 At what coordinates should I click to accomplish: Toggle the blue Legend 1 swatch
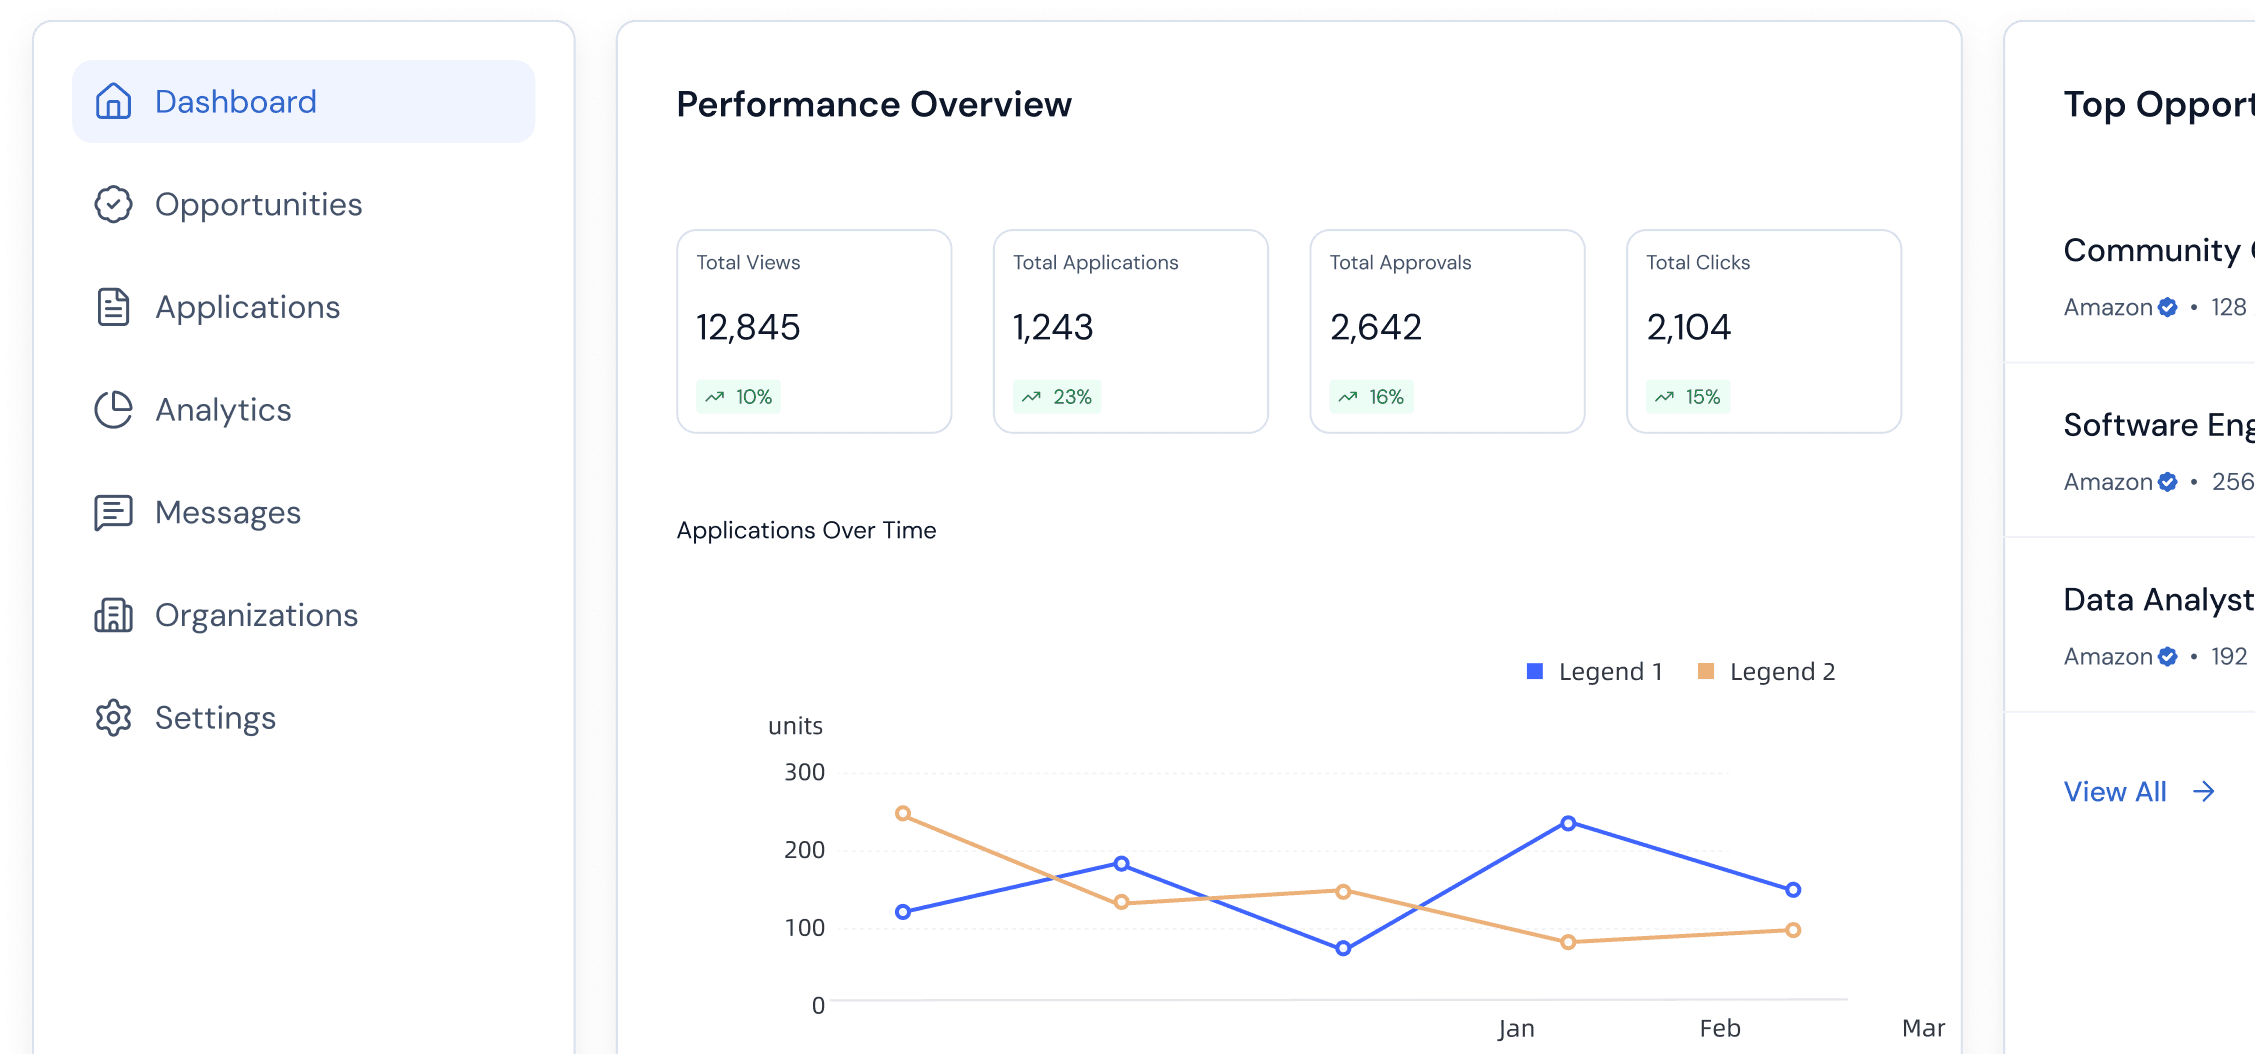[1535, 671]
